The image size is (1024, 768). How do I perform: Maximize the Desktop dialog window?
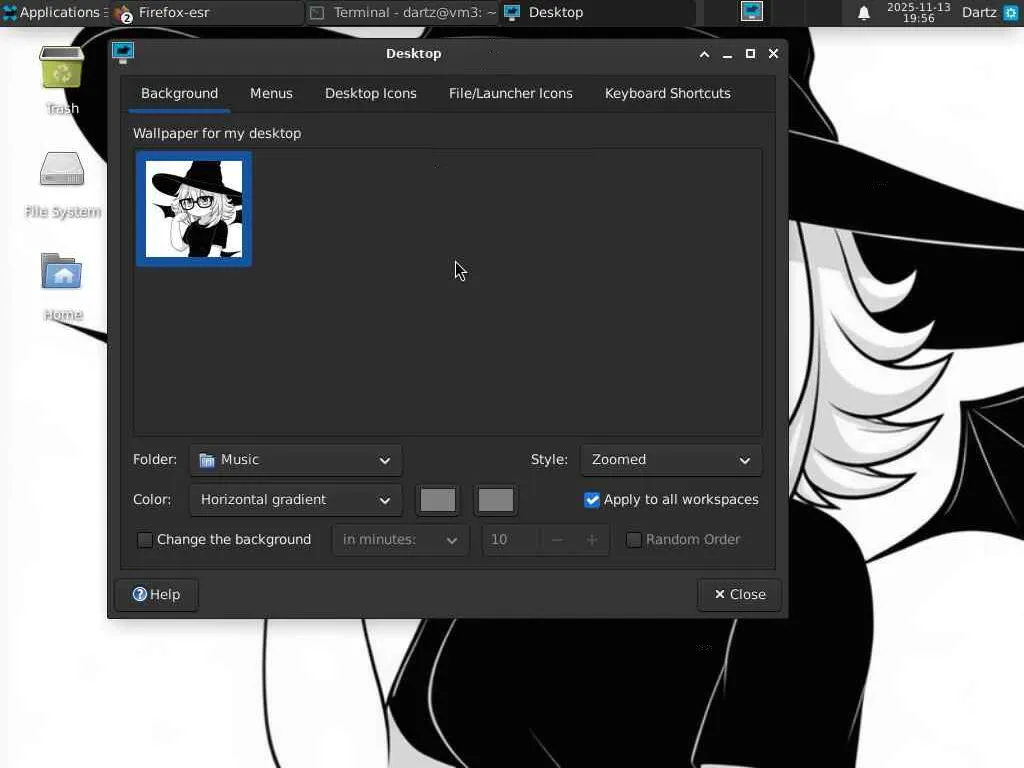click(750, 54)
